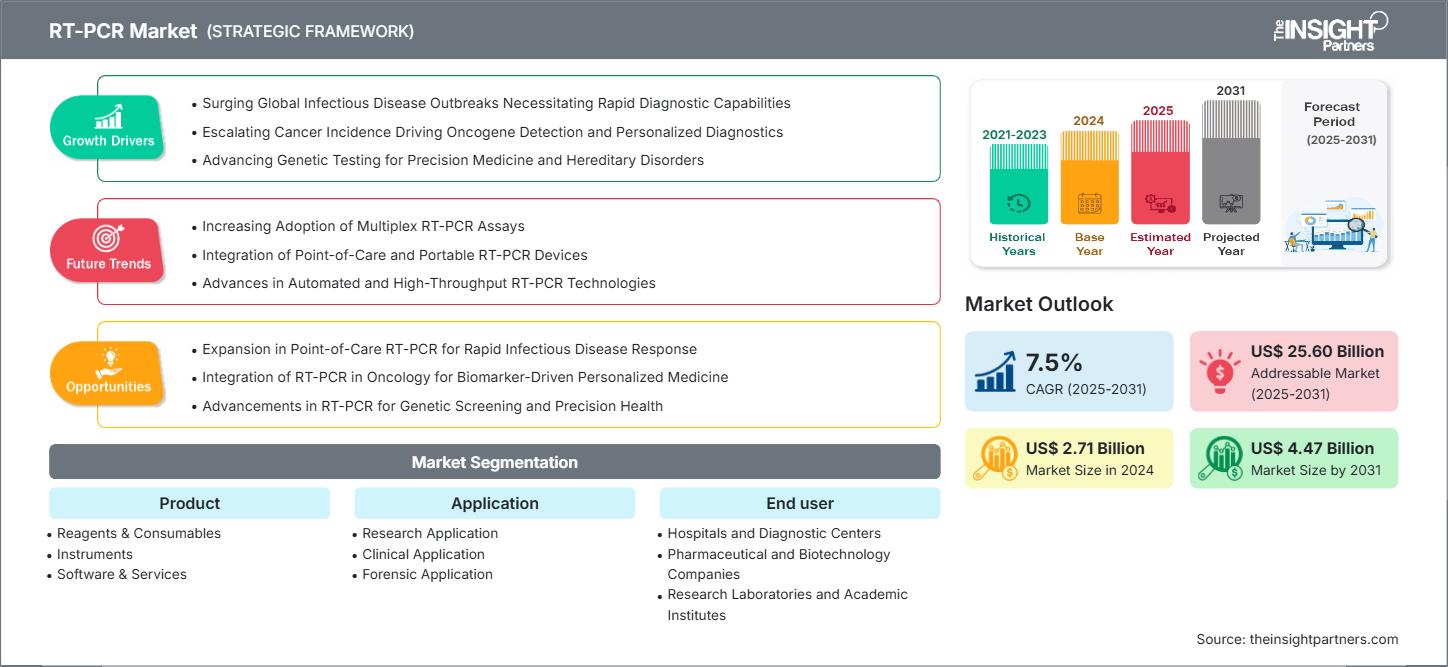Click the Addressable Market dollar-lightbulb icon
This screenshot has width=1448, height=667.
pyautogui.click(x=1218, y=370)
